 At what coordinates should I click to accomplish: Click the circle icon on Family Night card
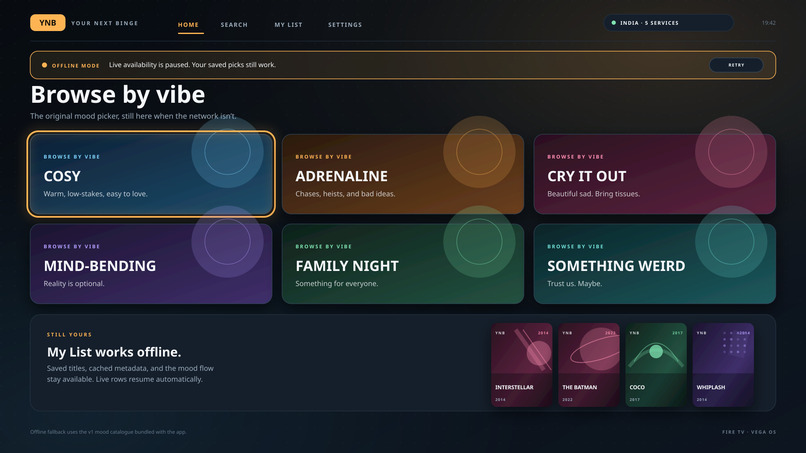pyautogui.click(x=479, y=242)
